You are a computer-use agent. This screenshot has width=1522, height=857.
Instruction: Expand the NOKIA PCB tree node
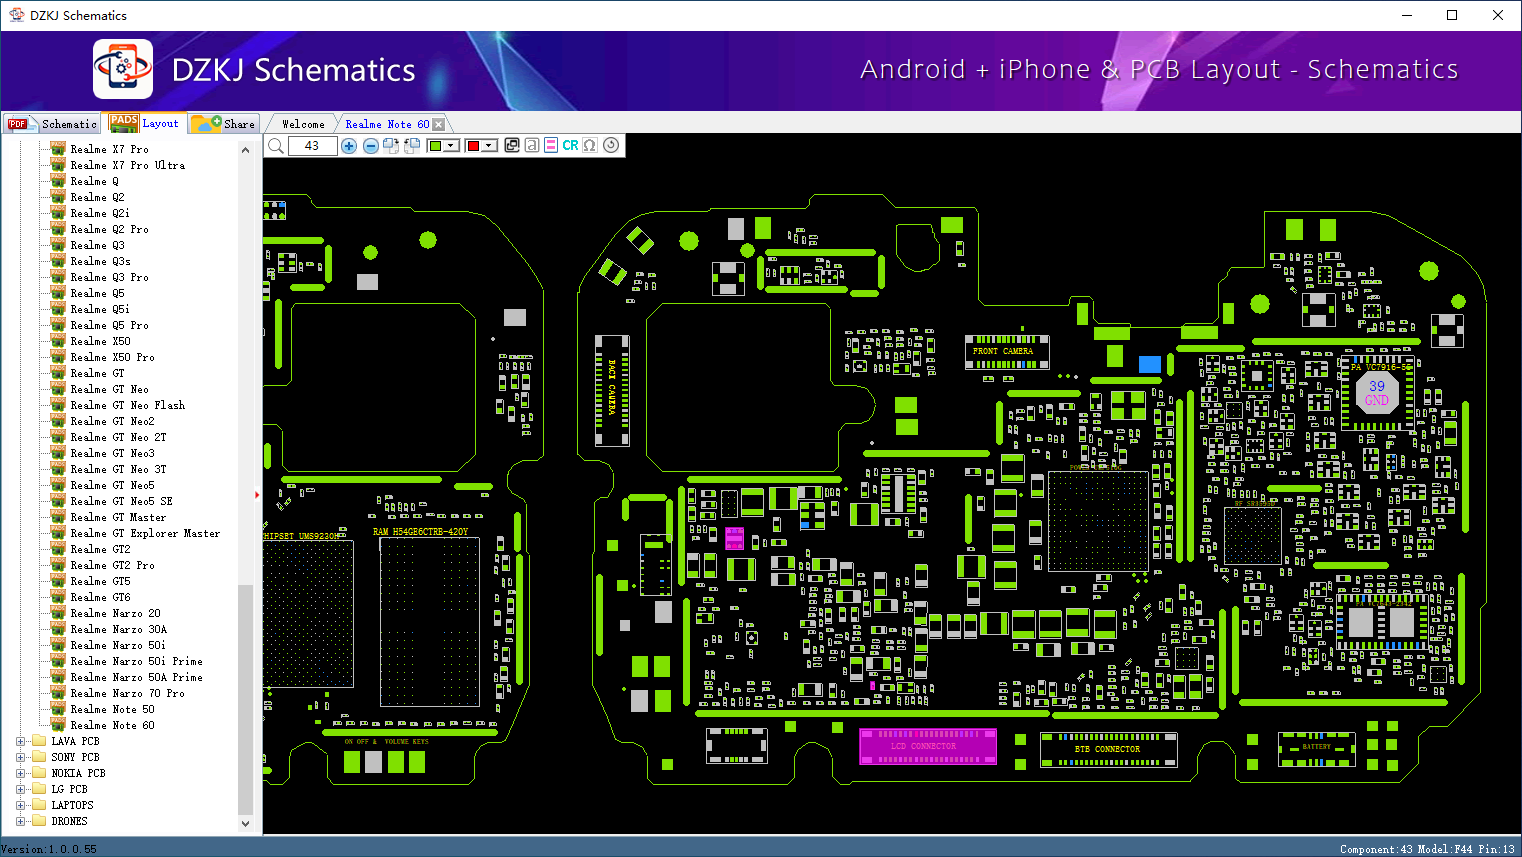20,773
